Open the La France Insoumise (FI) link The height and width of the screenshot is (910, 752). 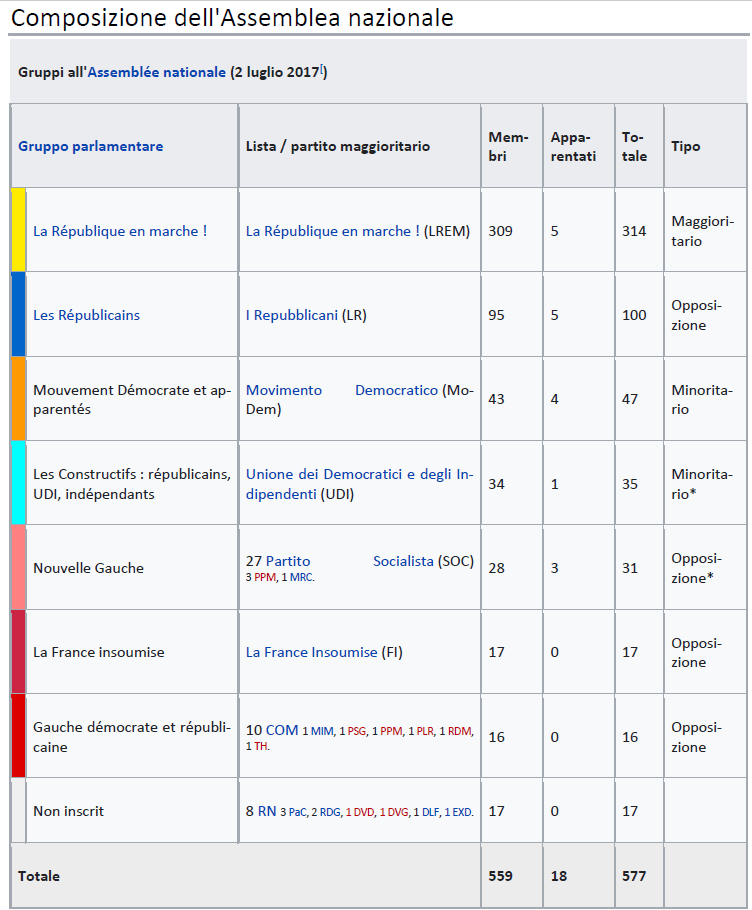pyautogui.click(x=311, y=652)
